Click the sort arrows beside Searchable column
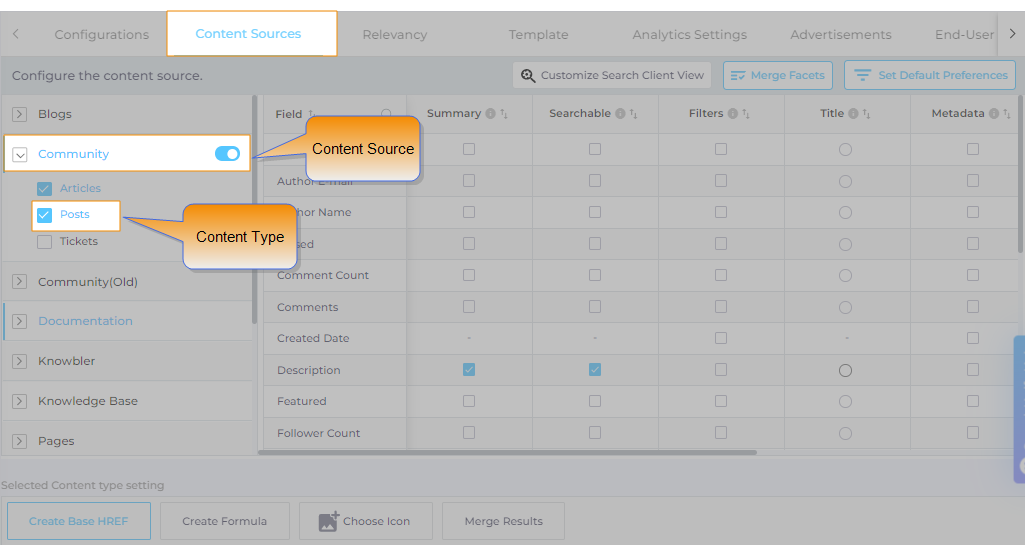 pos(634,114)
